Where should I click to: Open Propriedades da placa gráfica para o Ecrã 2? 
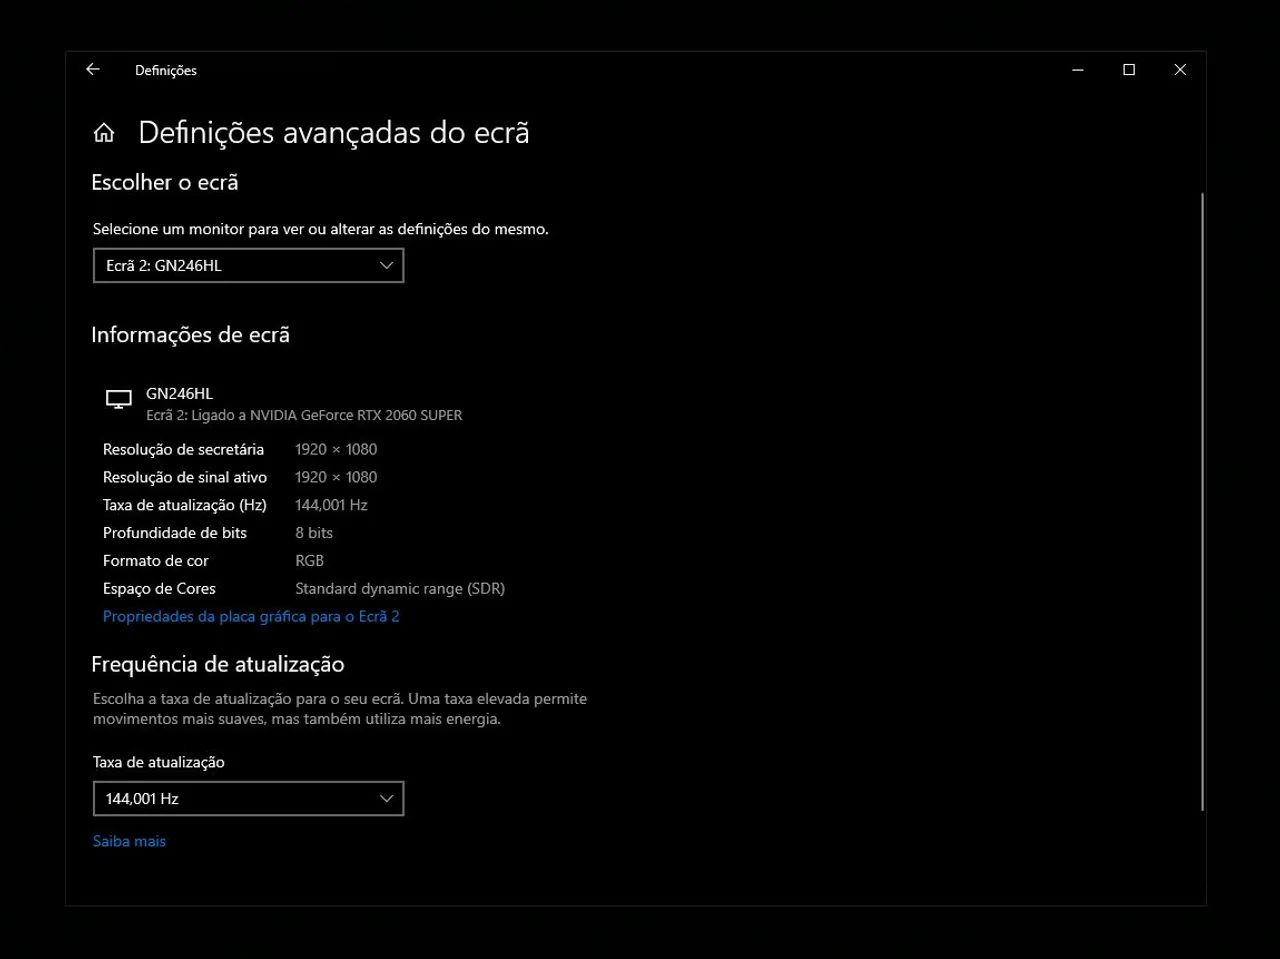pyautogui.click(x=249, y=616)
